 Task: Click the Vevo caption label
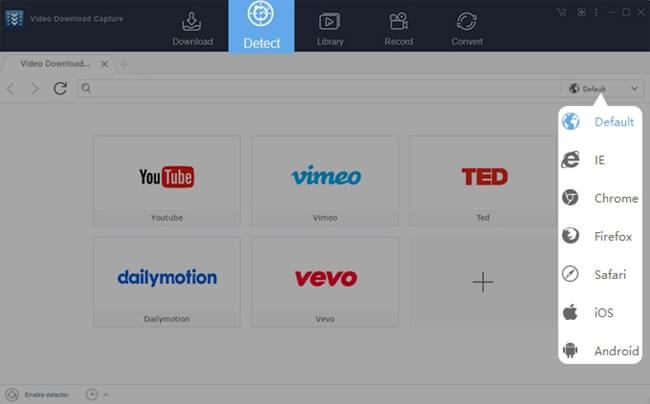[x=325, y=319]
